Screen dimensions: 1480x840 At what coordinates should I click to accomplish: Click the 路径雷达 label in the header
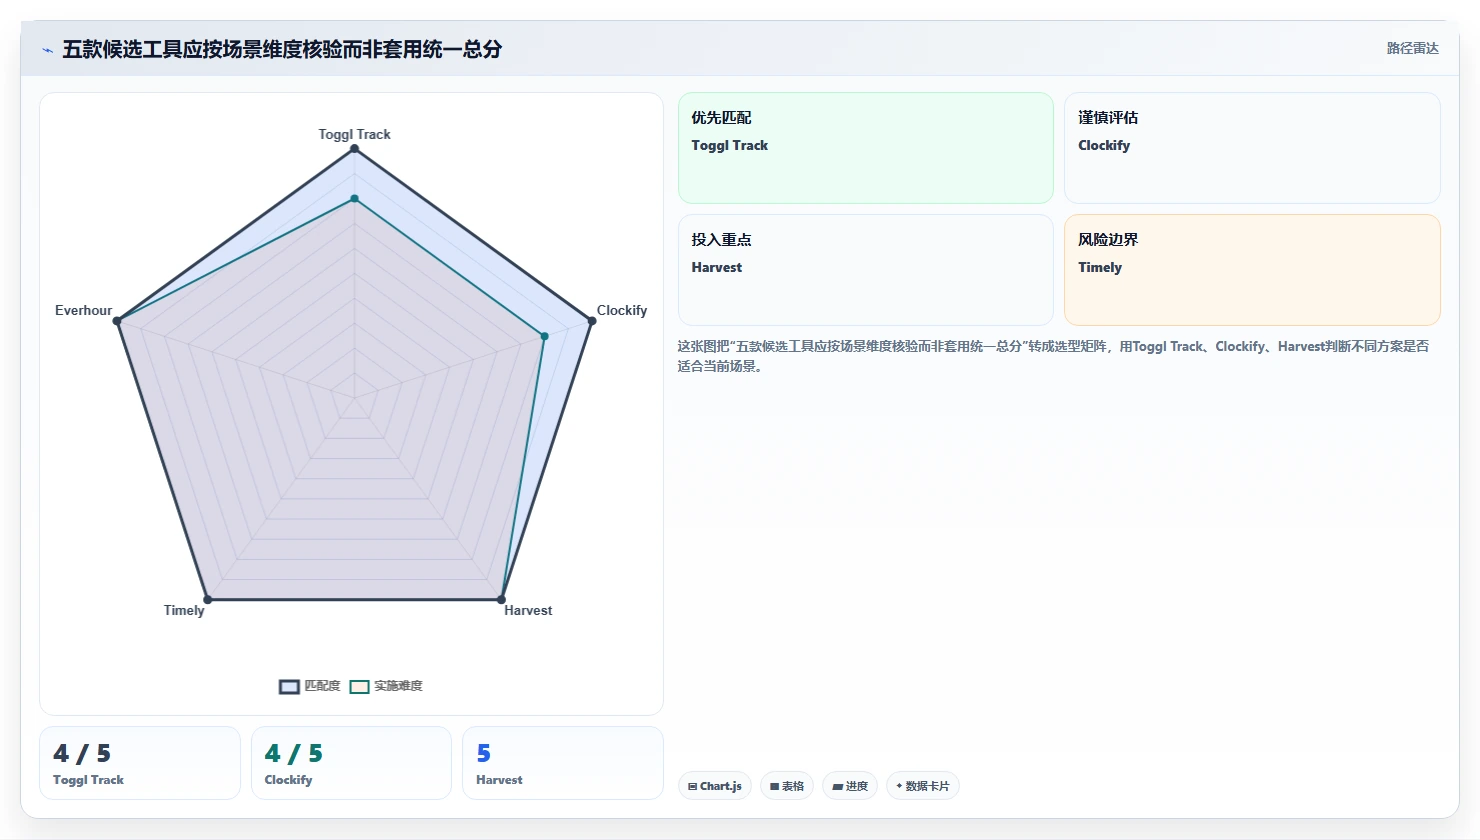coord(1412,48)
